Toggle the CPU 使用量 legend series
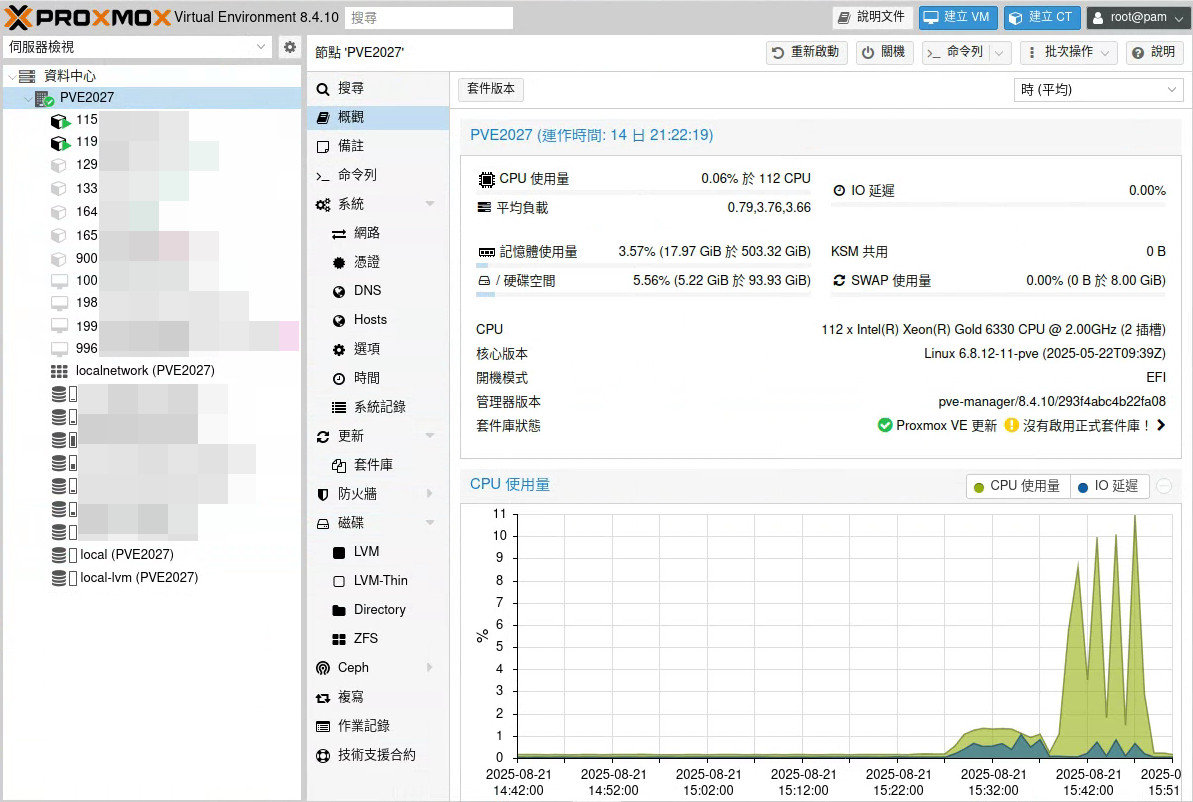This screenshot has width=1193, height=802. (x=1017, y=486)
